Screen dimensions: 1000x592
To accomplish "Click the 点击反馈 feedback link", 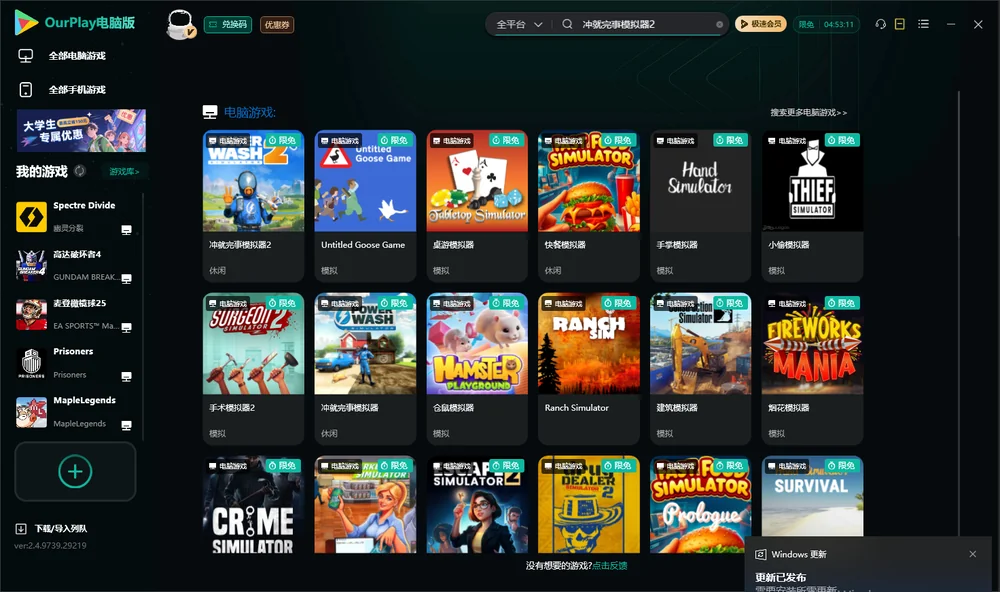I will tap(610, 565).
